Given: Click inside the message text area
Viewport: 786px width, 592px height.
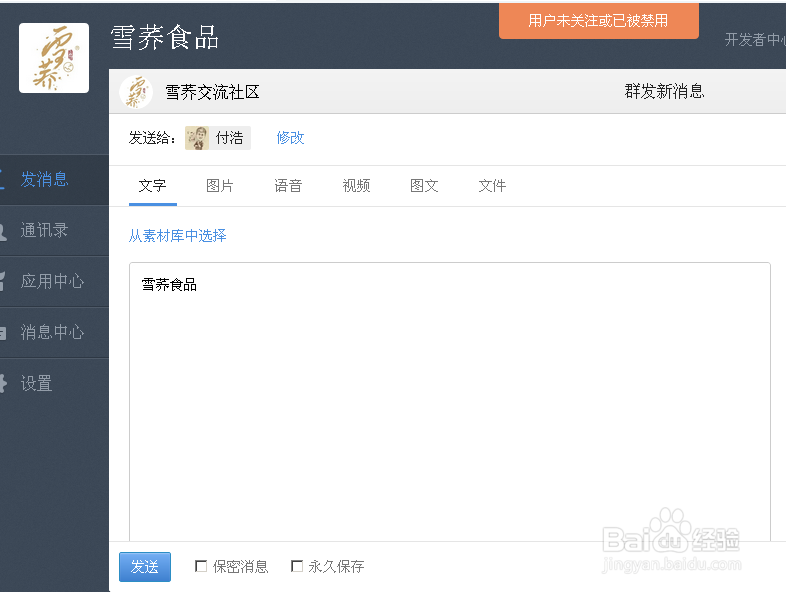Looking at the screenshot, I should 450,401.
